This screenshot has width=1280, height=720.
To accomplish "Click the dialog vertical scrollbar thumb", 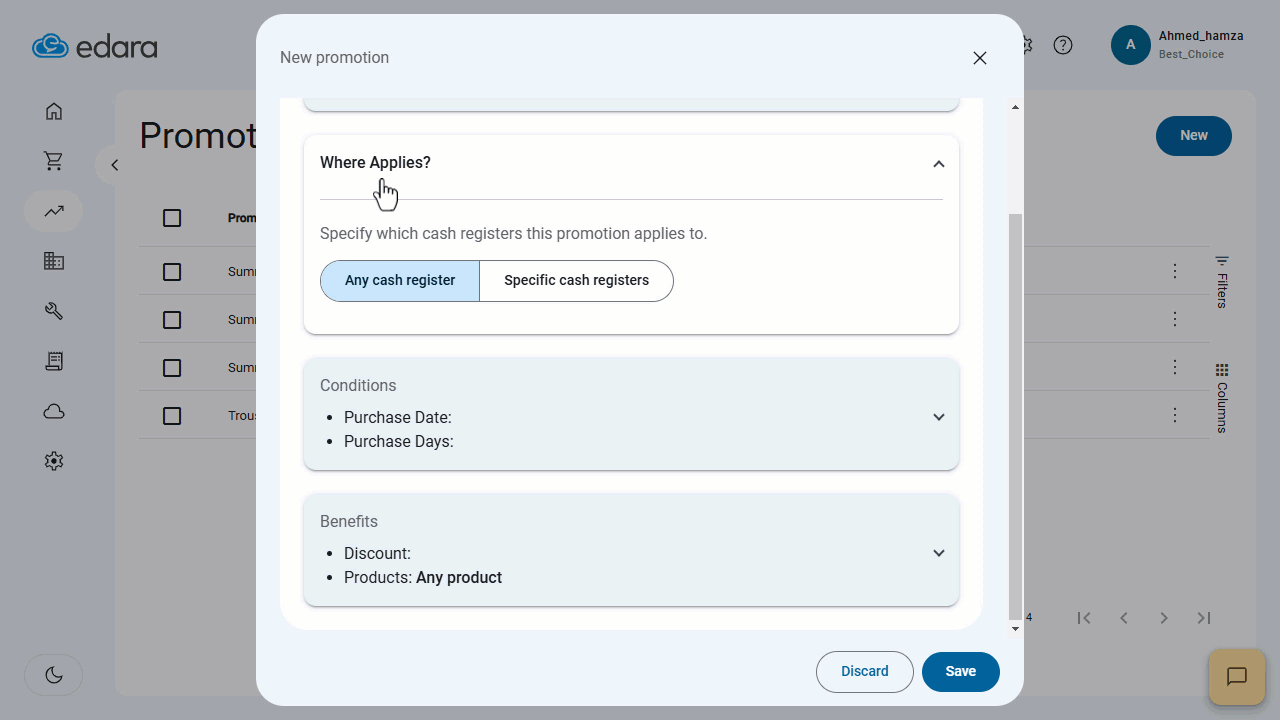I will click(x=1016, y=417).
